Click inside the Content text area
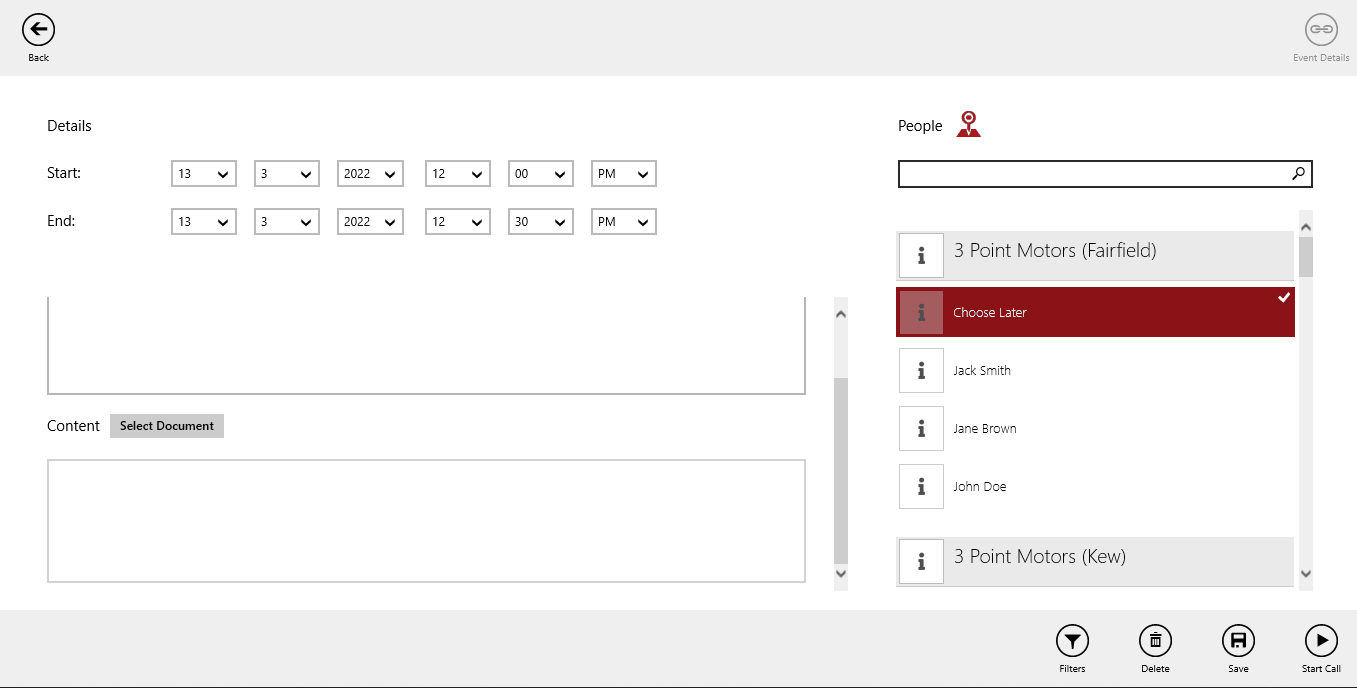 coord(426,520)
